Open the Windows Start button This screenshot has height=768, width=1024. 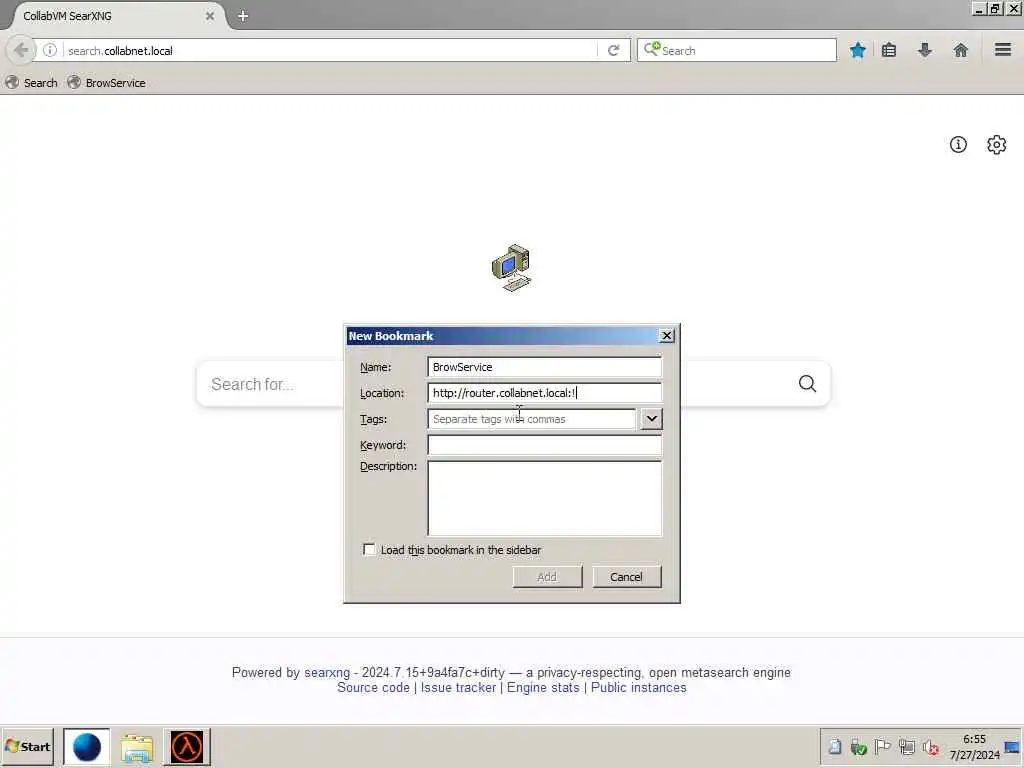pos(27,746)
